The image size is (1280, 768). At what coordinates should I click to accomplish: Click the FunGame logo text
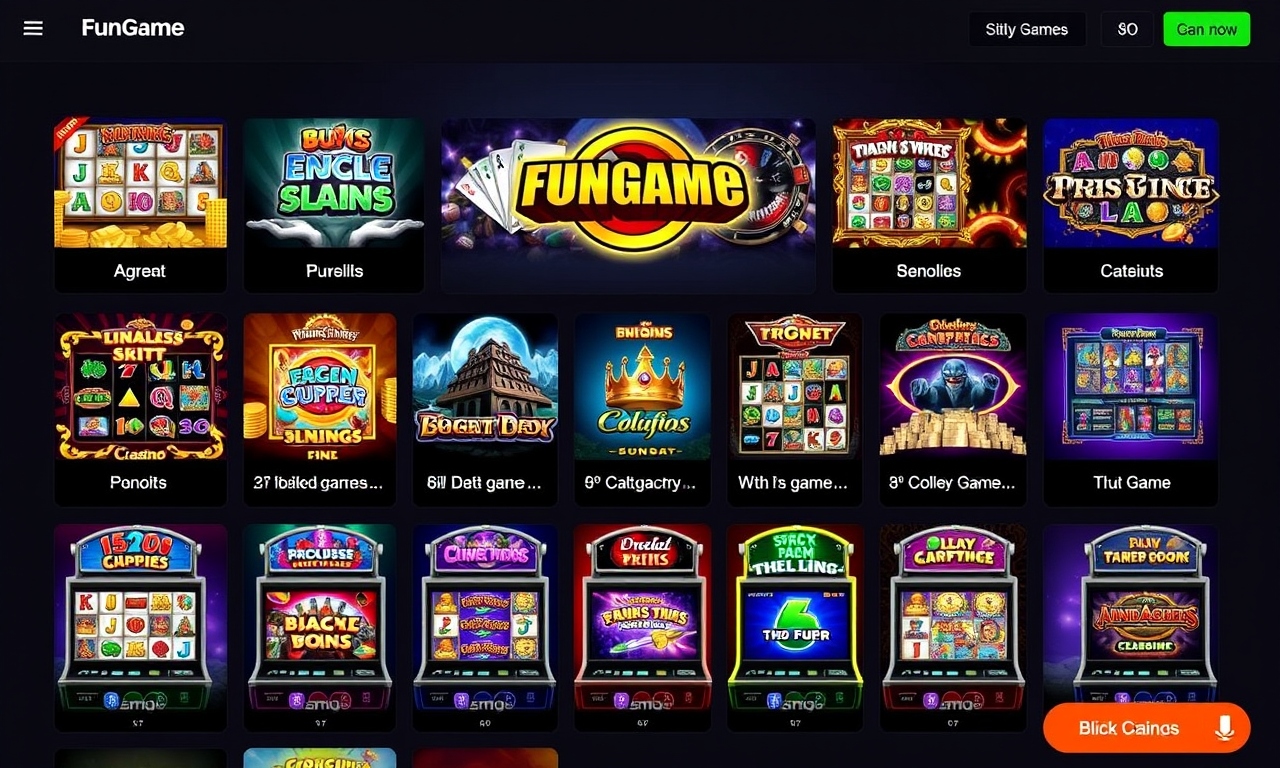133,28
